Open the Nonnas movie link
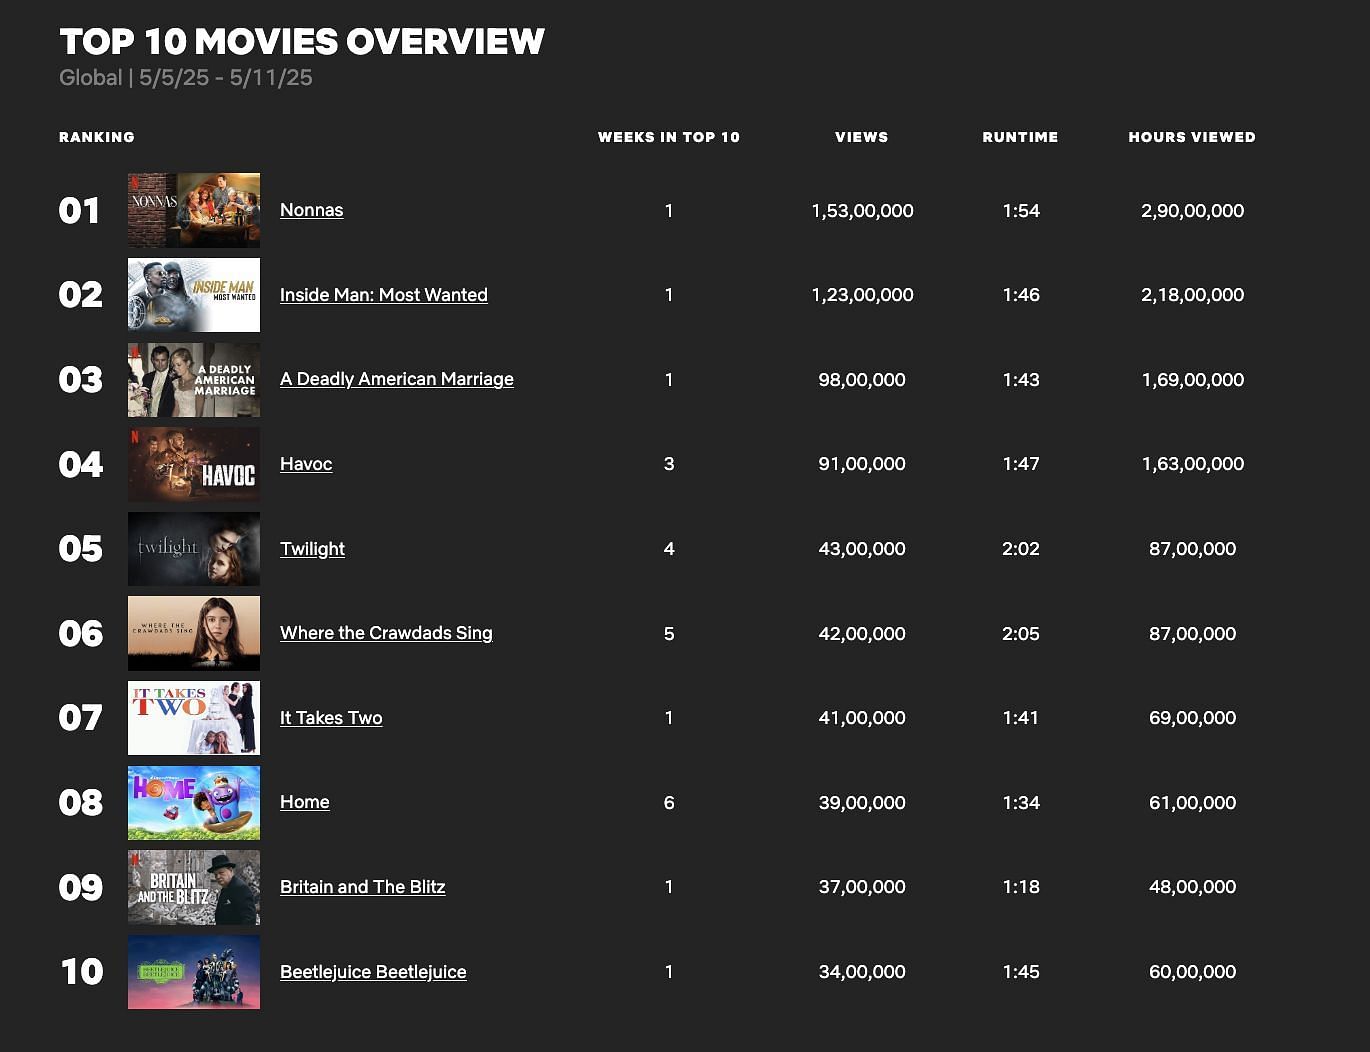The height and width of the screenshot is (1052, 1370). pos(311,210)
